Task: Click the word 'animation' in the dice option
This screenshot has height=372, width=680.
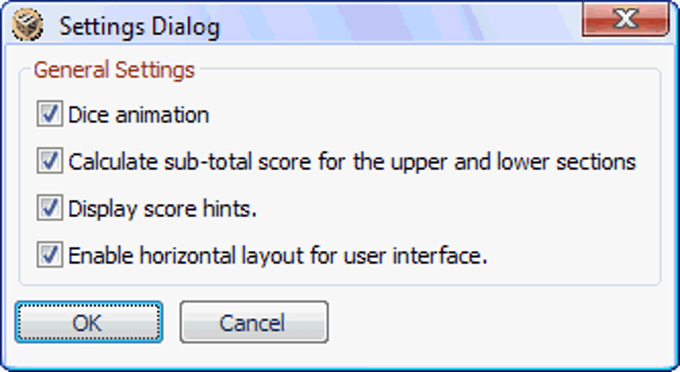Action: pos(163,115)
